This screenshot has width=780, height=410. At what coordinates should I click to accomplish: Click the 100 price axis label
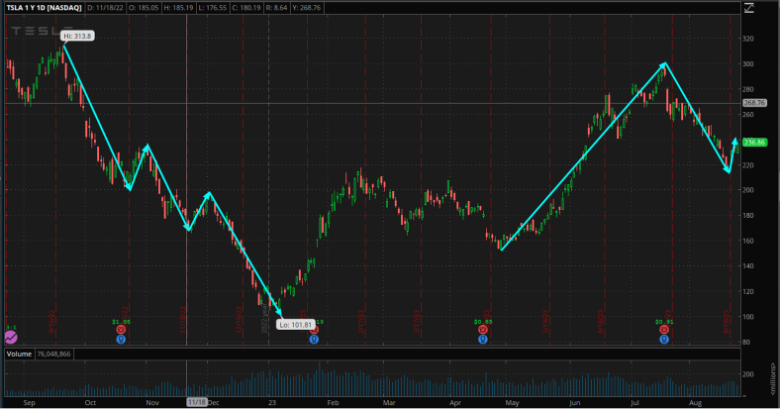pyautogui.click(x=748, y=317)
